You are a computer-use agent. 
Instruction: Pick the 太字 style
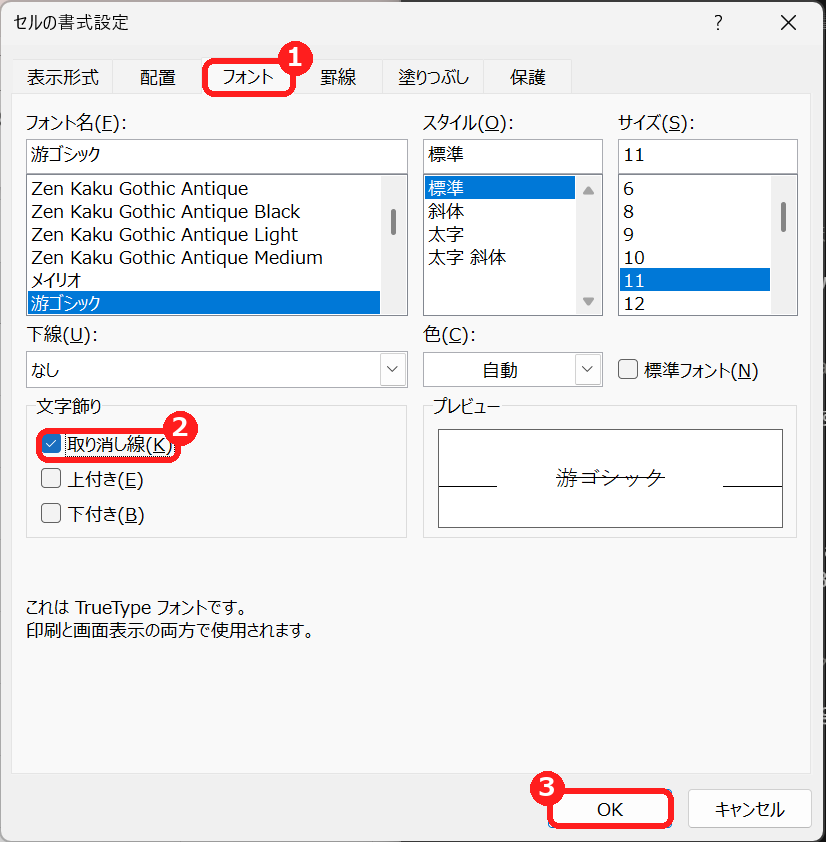(499, 235)
